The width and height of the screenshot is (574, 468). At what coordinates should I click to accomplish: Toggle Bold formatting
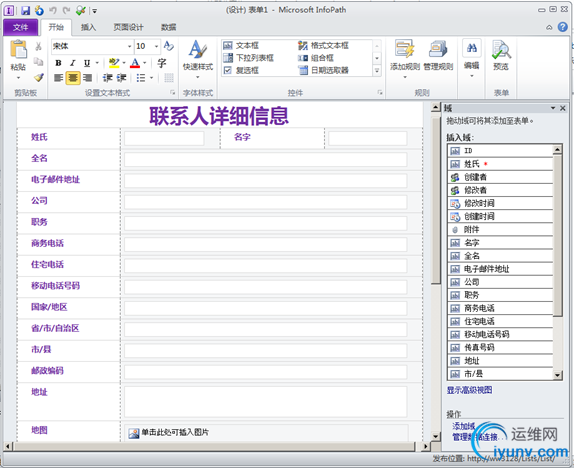58,63
